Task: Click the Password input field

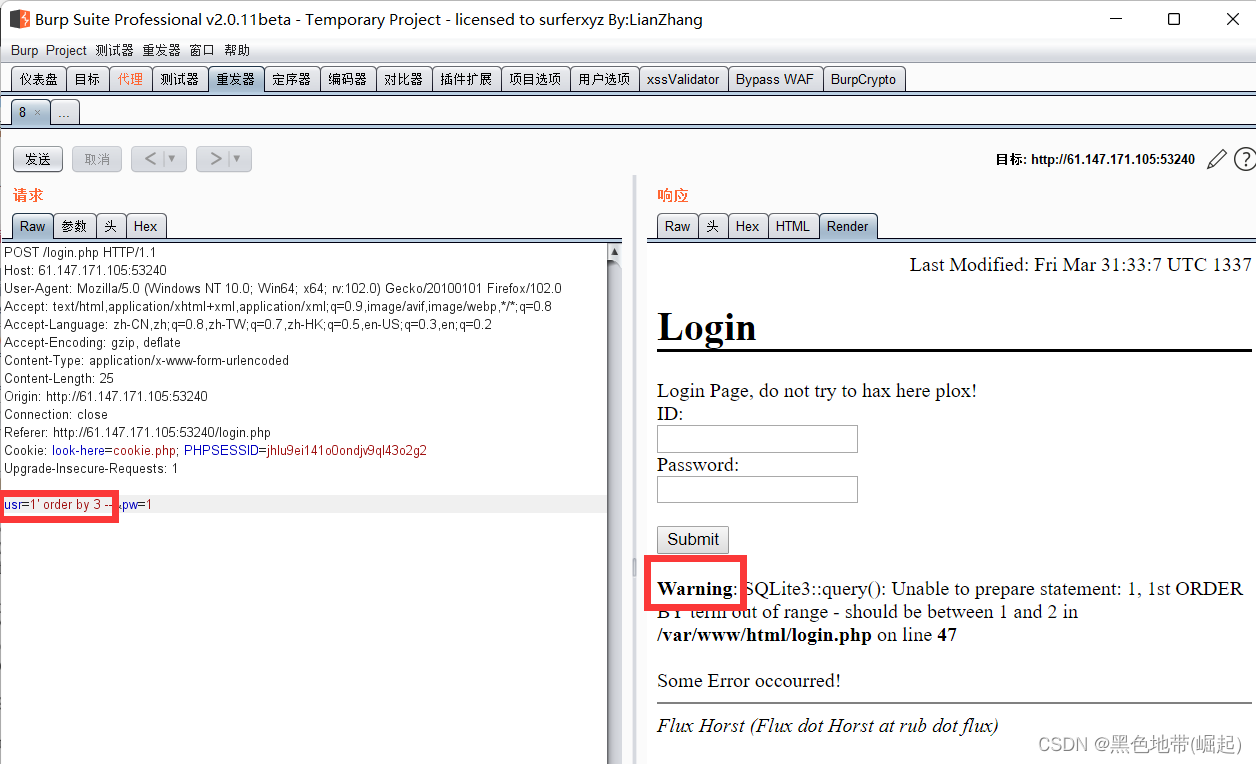Action: 757,489
